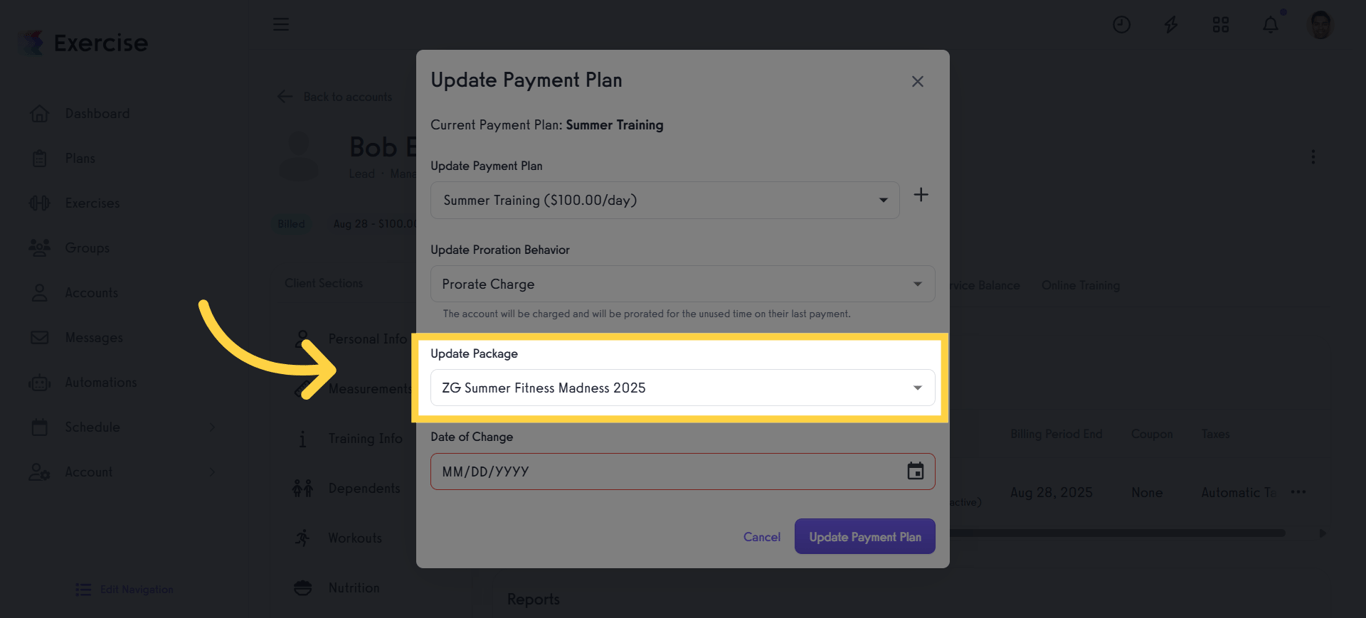Click the notifications bell icon

click(x=1270, y=25)
